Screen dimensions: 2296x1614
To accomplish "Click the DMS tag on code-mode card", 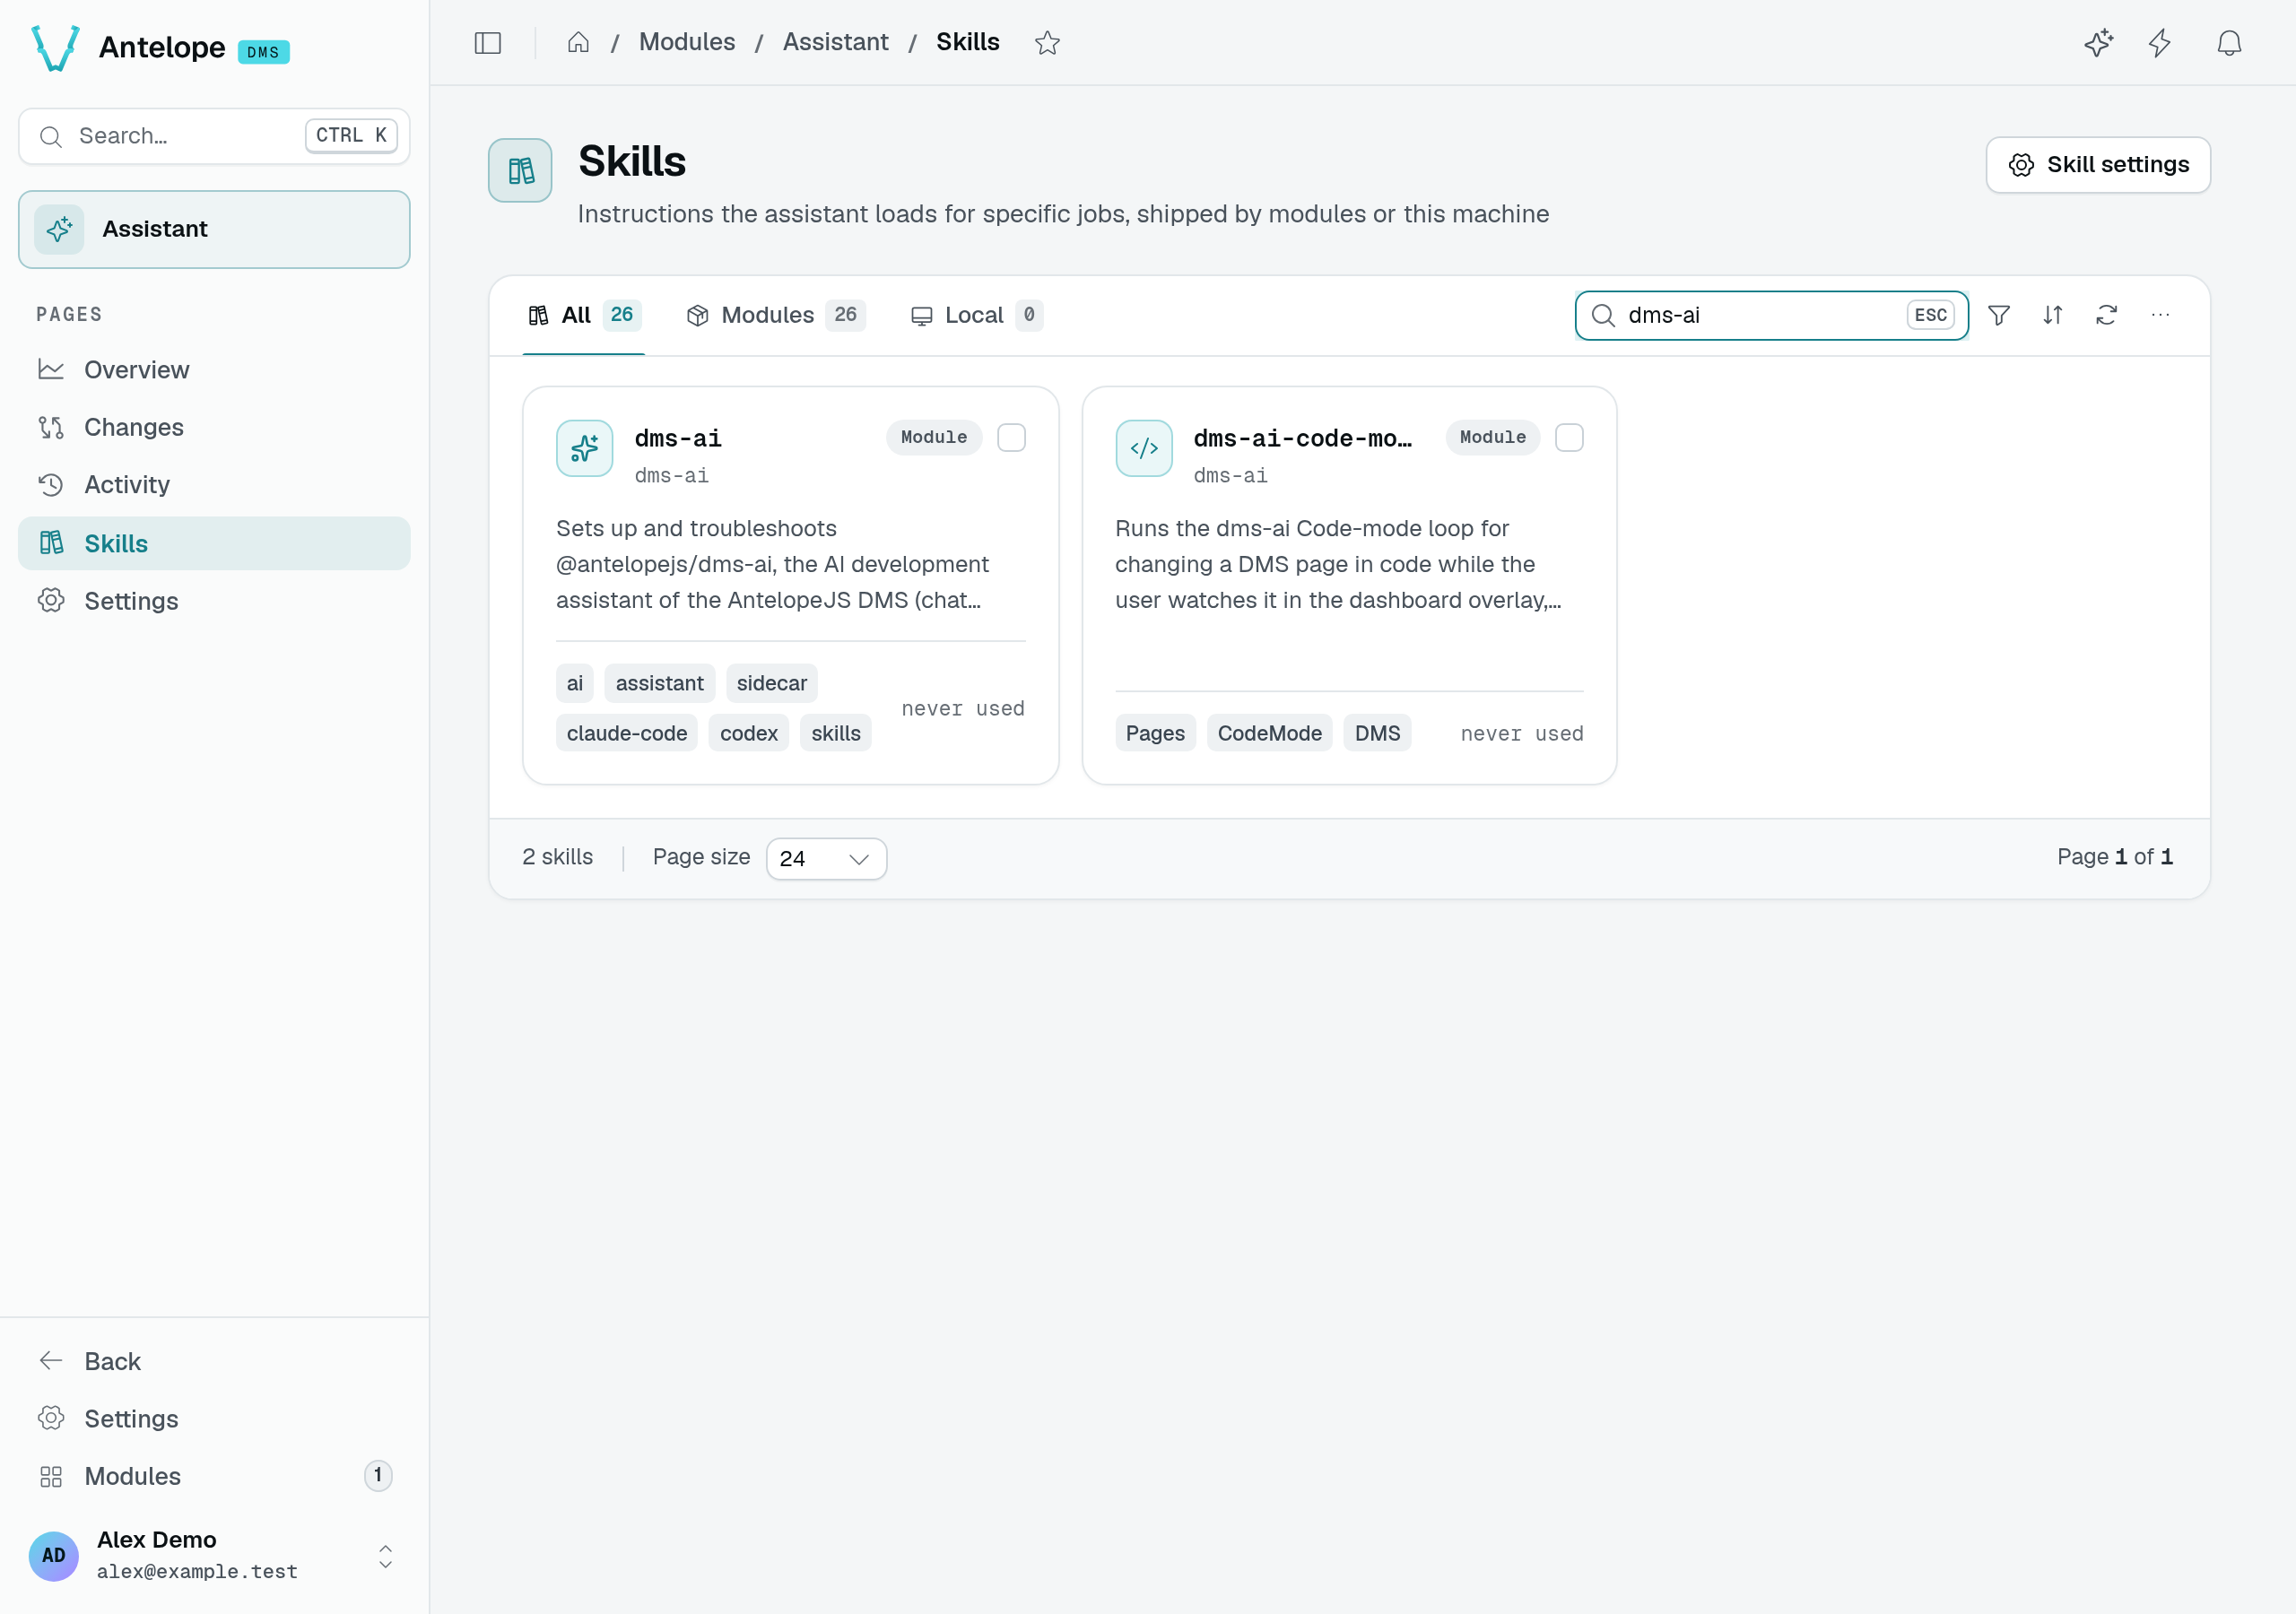I will point(1377,733).
